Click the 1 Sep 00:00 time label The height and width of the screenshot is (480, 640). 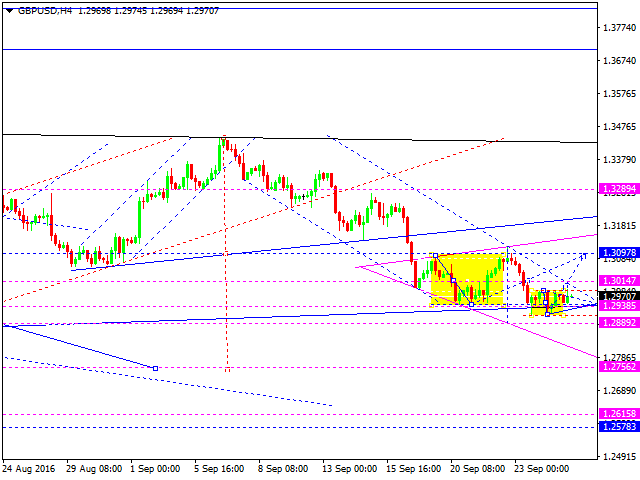point(155,469)
